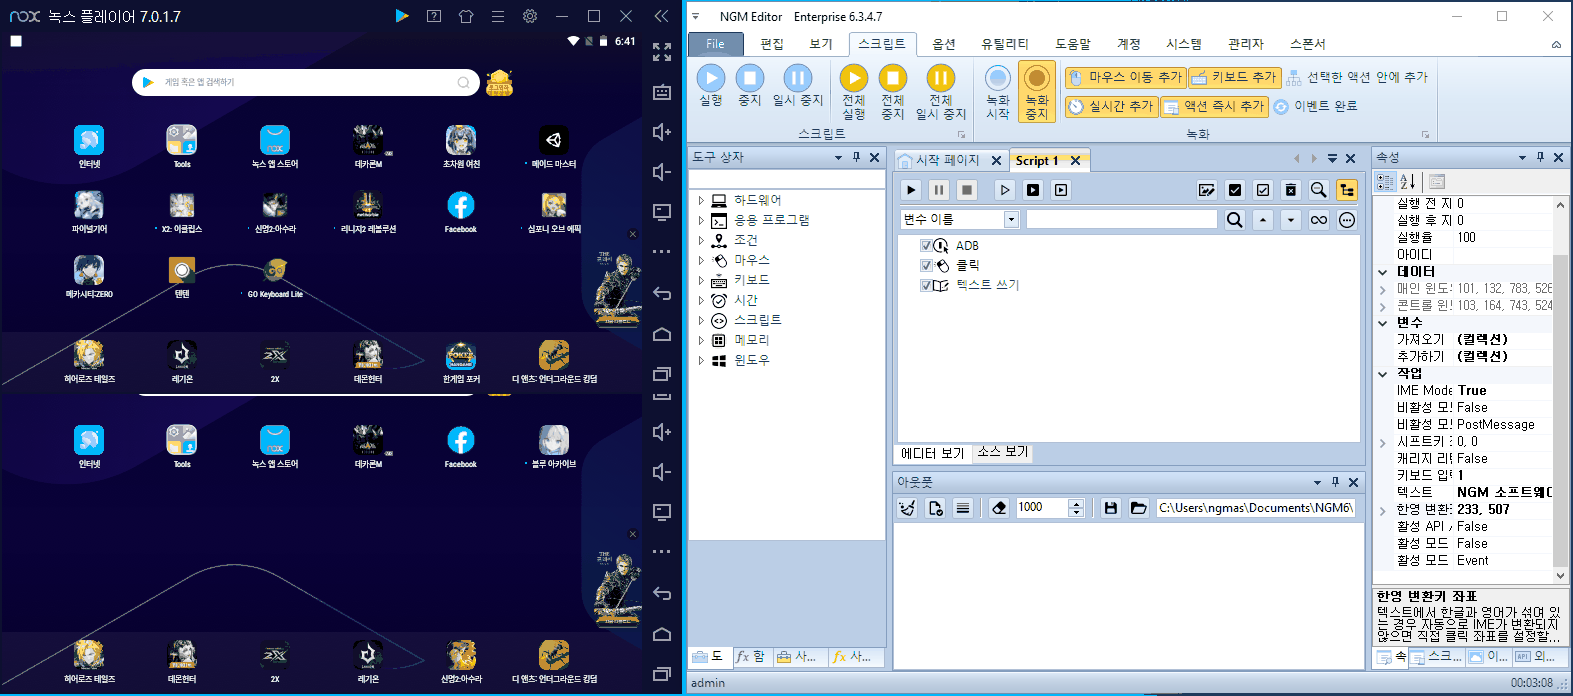Stop recording with 녹화 중지

[x=1037, y=92]
